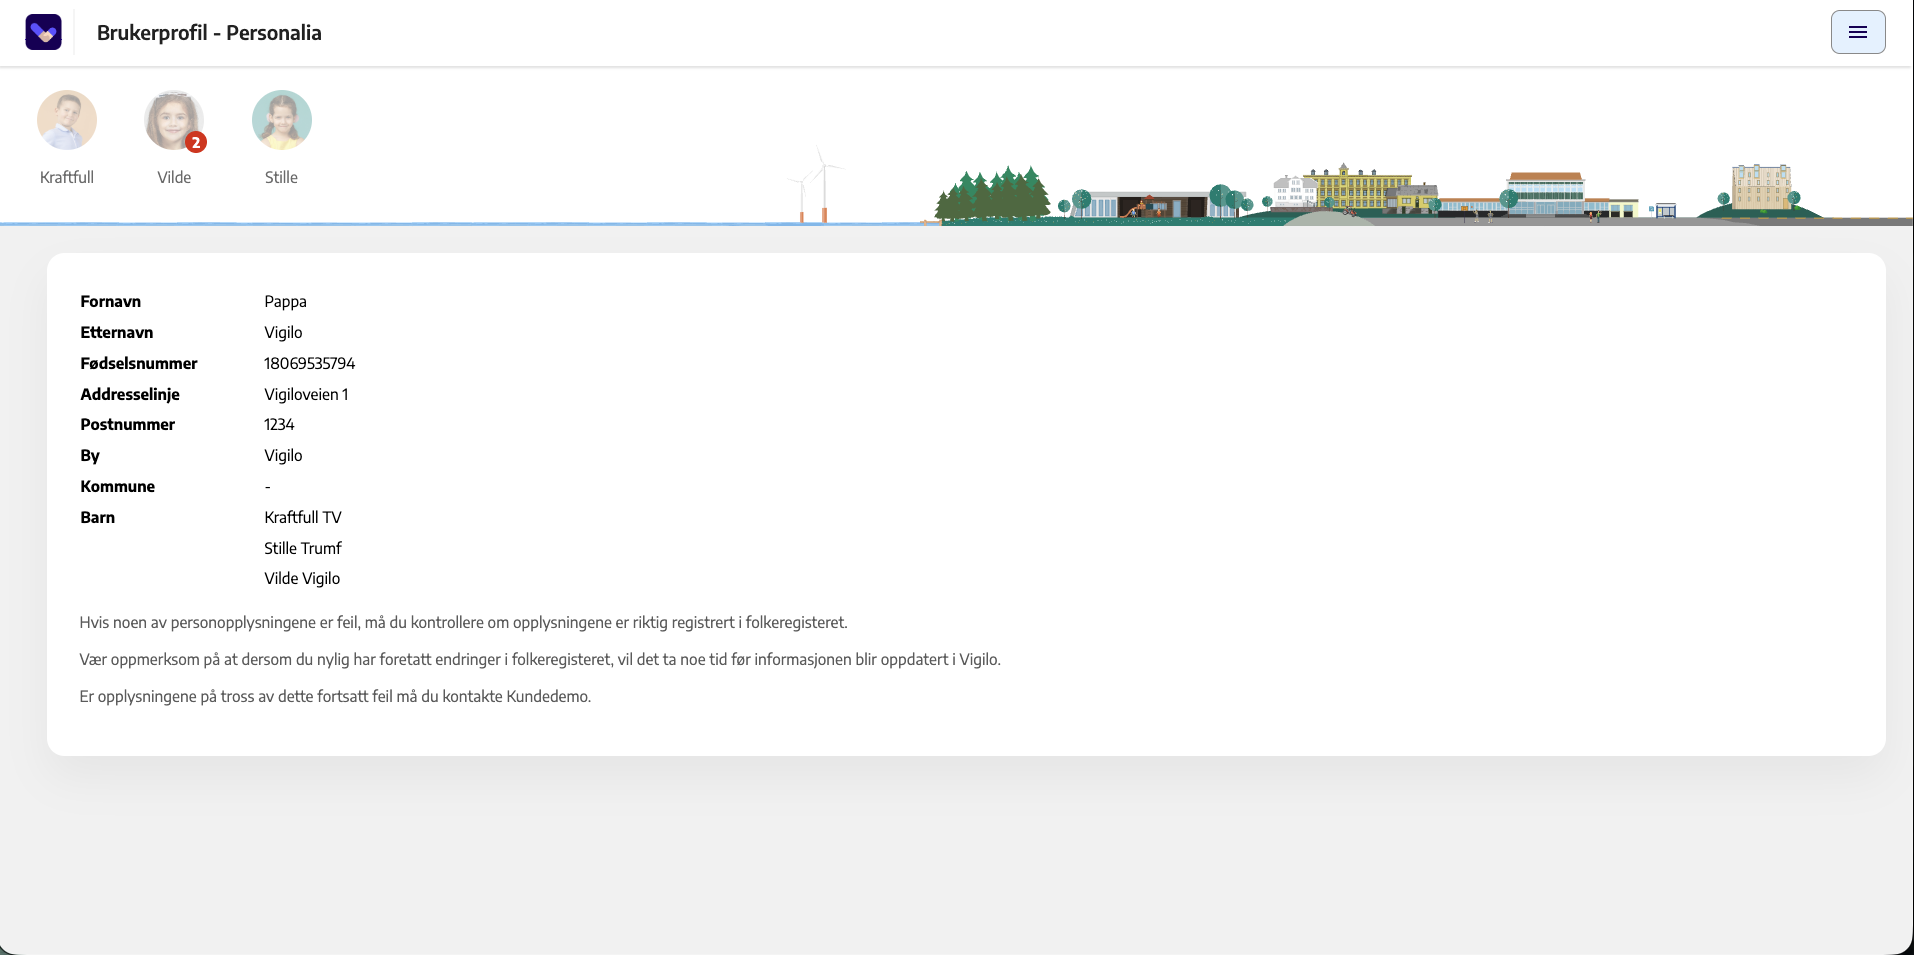The height and width of the screenshot is (955, 1914).
Task: Click the Fødselsnummer value 18069535794
Action: tap(310, 363)
